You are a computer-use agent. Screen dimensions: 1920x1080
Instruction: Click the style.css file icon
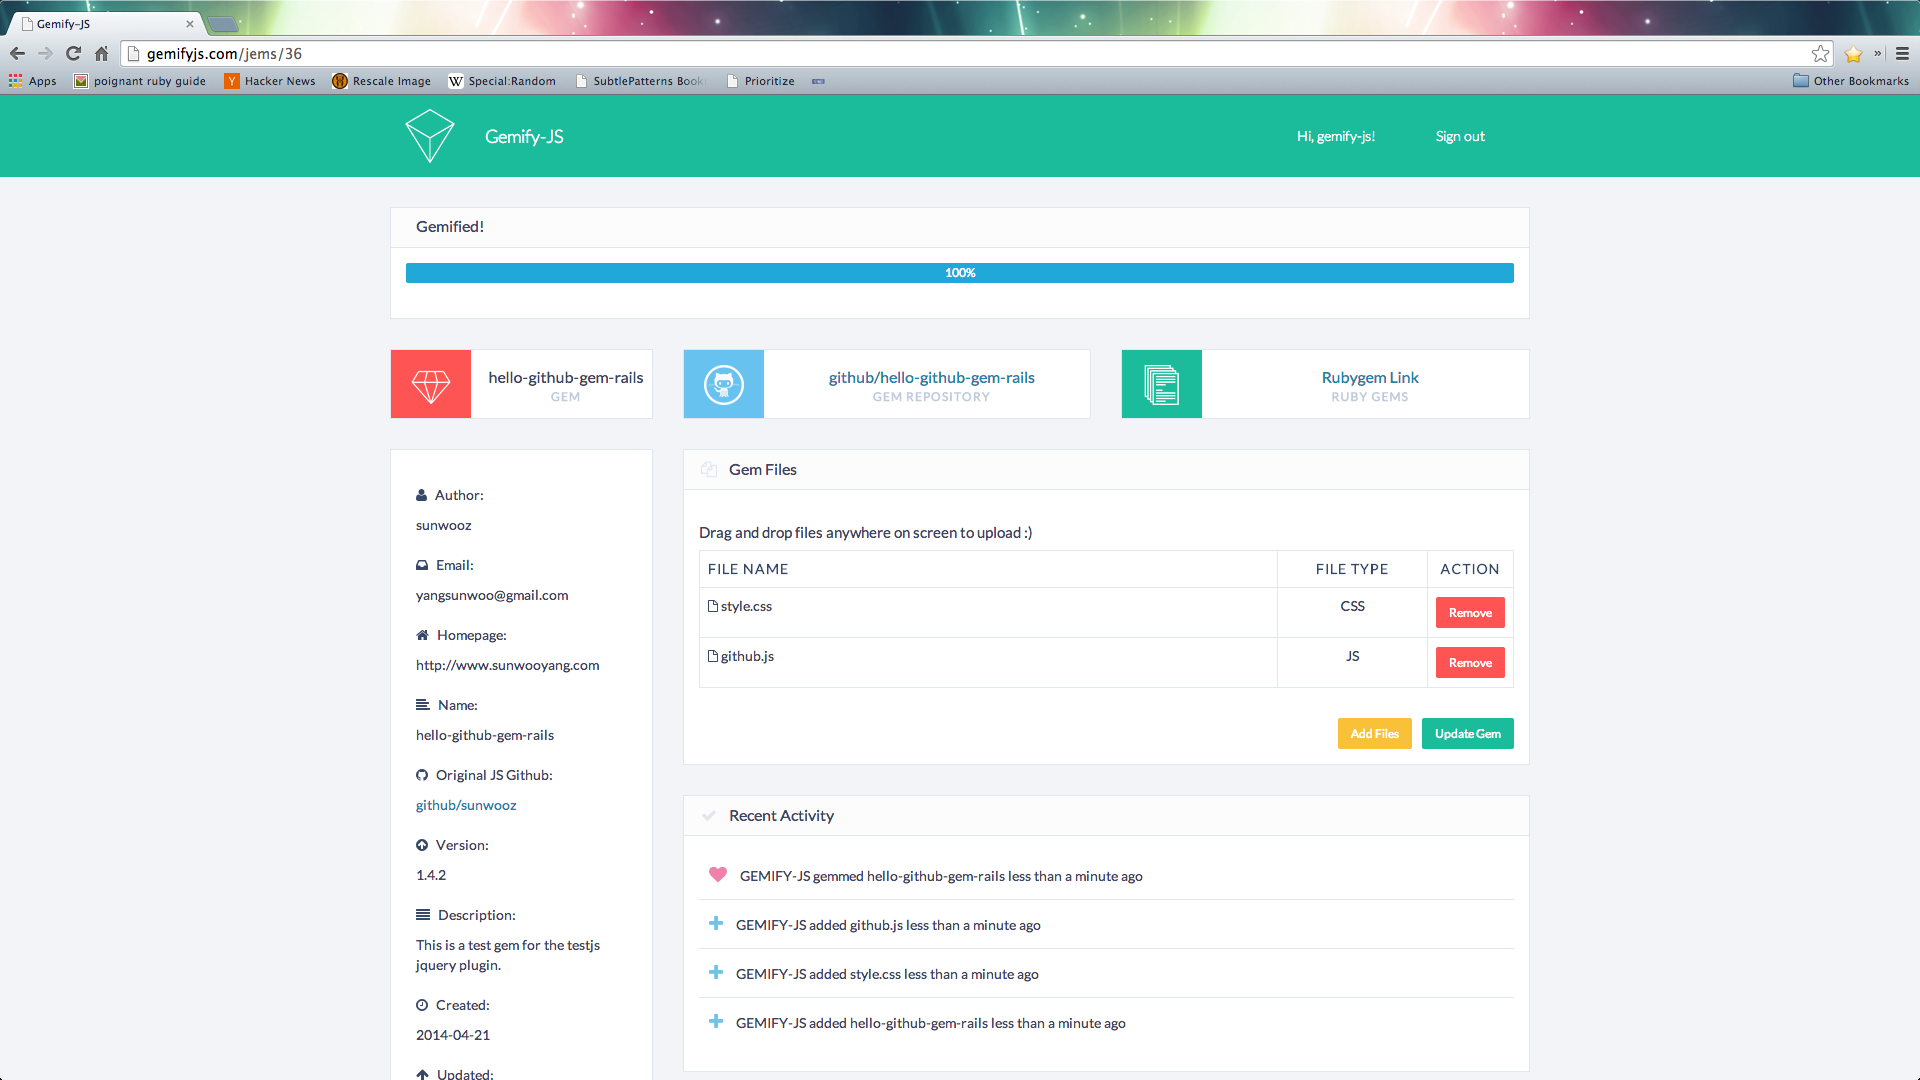pos(713,606)
